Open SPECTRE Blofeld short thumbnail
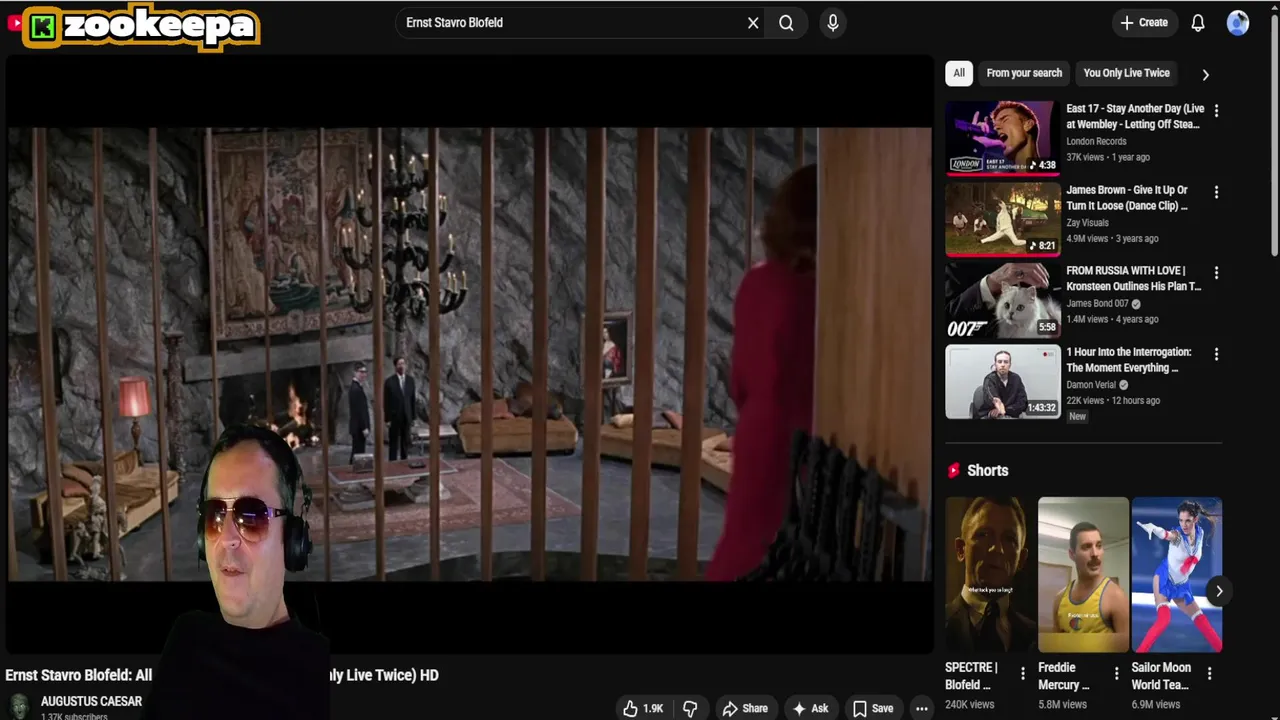Image resolution: width=1280 pixels, height=720 pixels. coord(990,575)
